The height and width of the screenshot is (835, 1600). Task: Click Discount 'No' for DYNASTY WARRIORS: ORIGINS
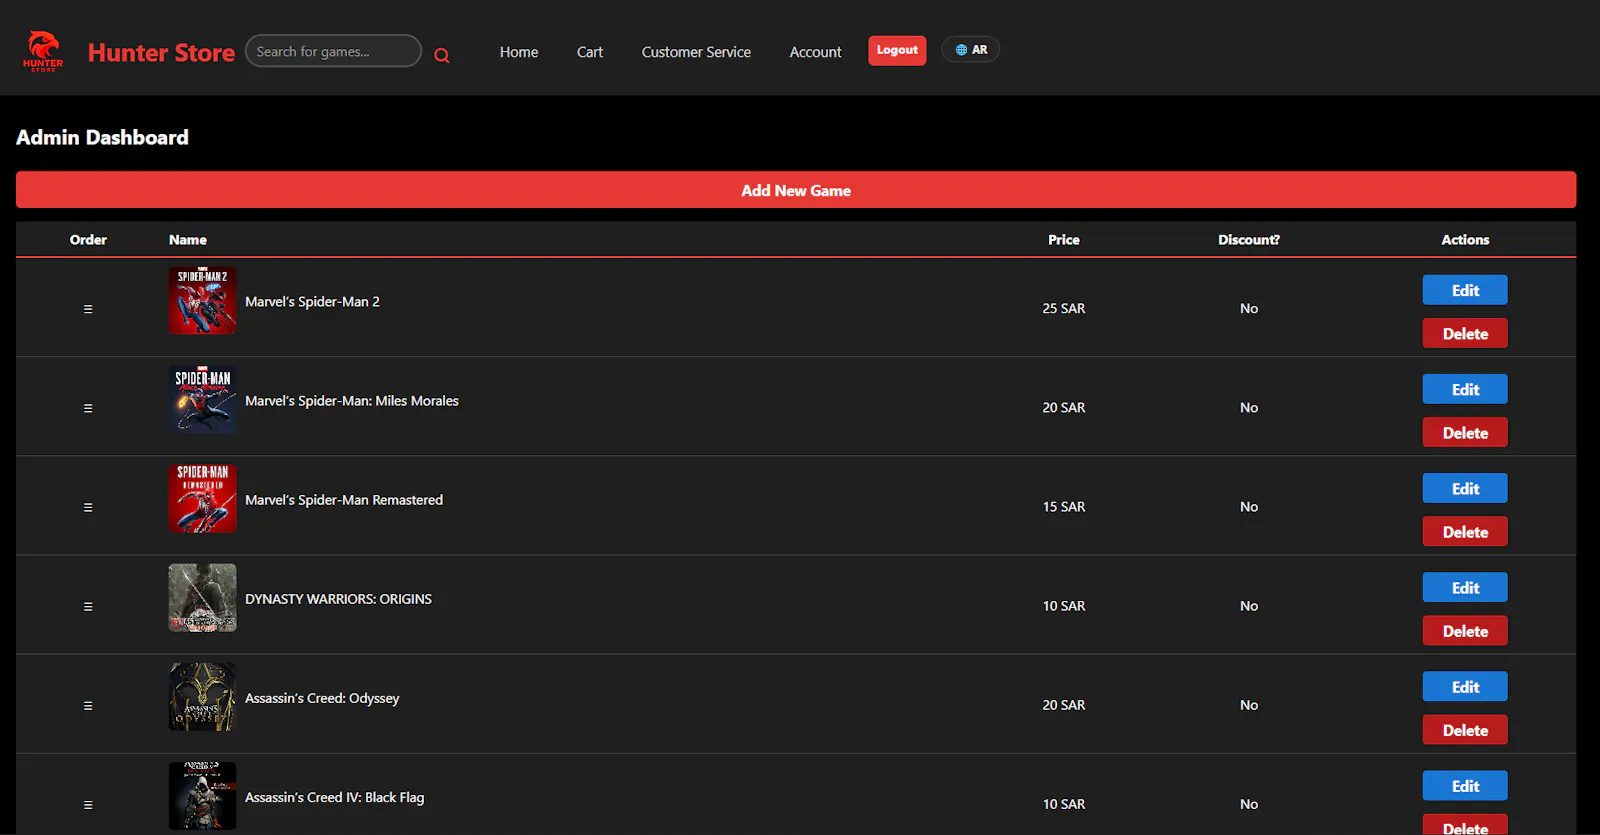click(1249, 606)
